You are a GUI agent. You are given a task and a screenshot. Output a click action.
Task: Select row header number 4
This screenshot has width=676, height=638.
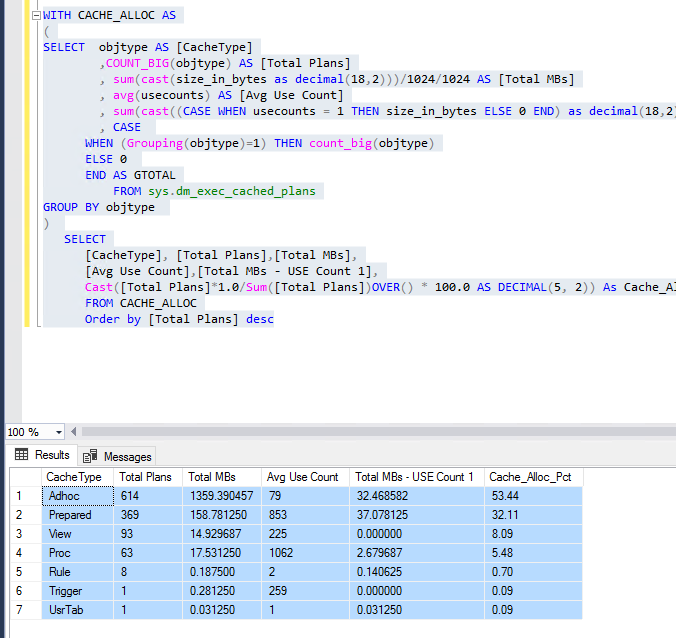[26, 553]
